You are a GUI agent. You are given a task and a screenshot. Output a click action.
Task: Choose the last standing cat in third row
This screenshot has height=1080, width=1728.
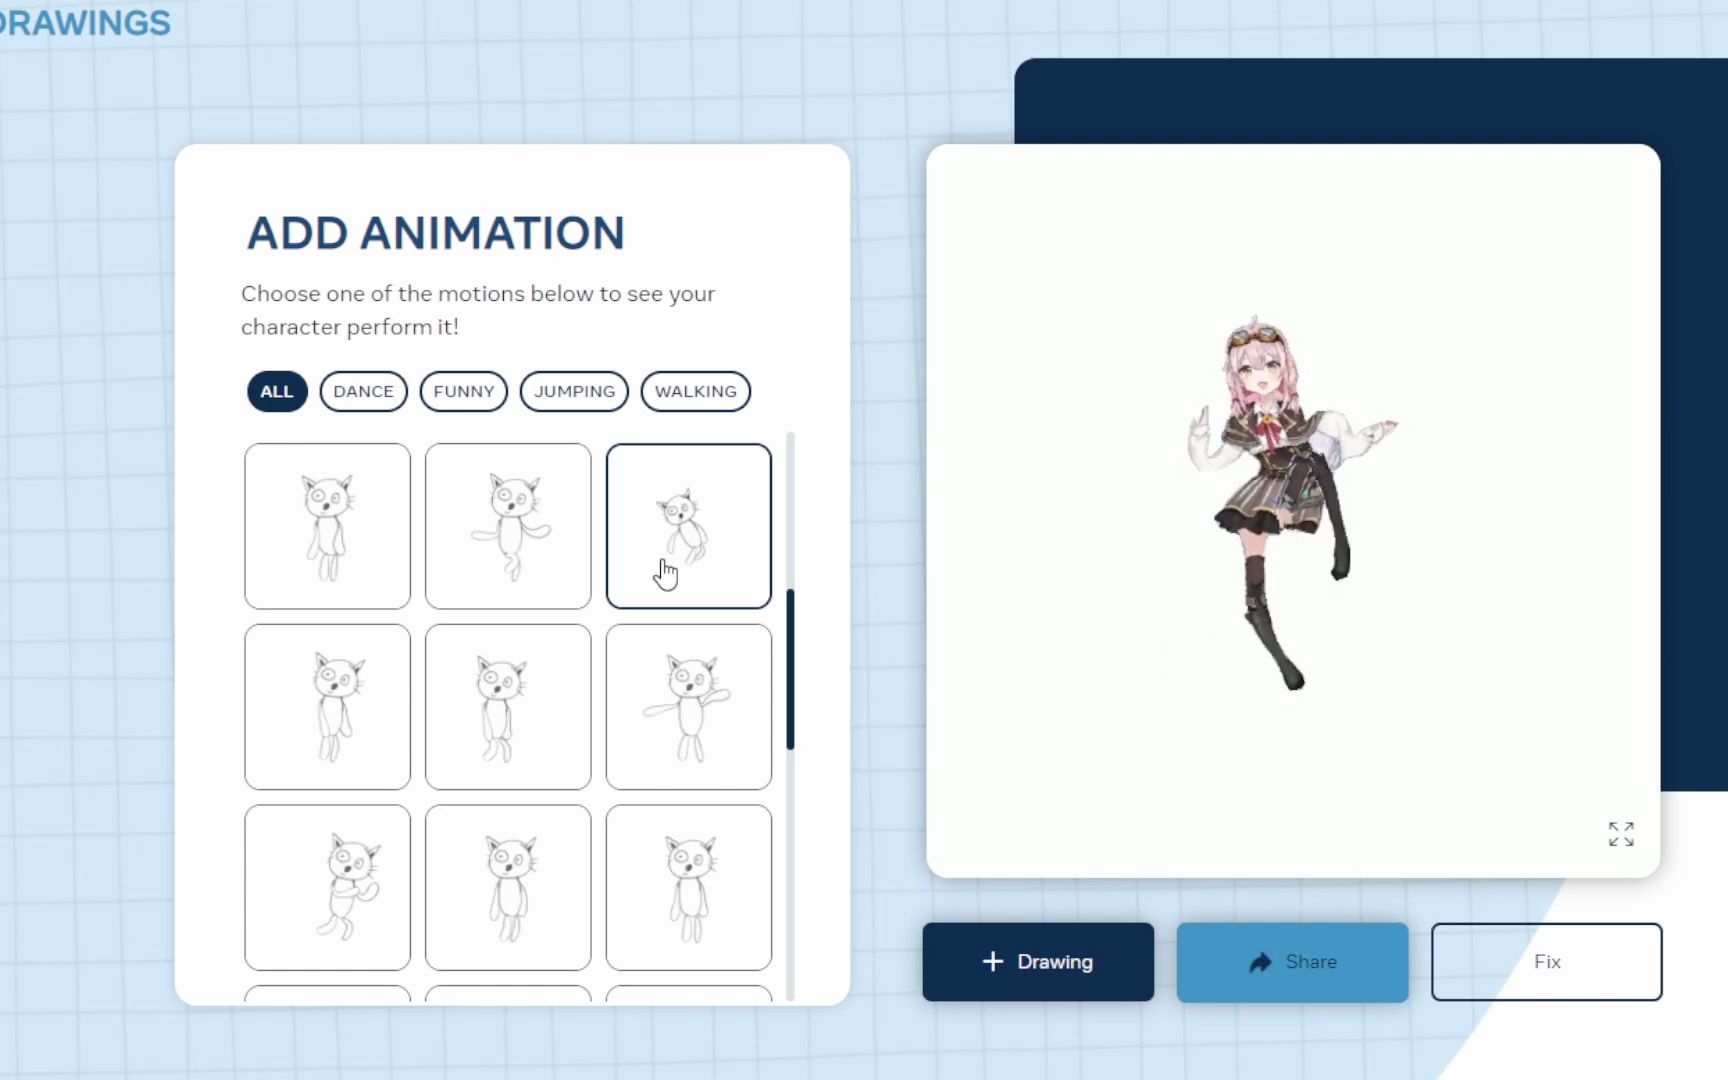689,888
